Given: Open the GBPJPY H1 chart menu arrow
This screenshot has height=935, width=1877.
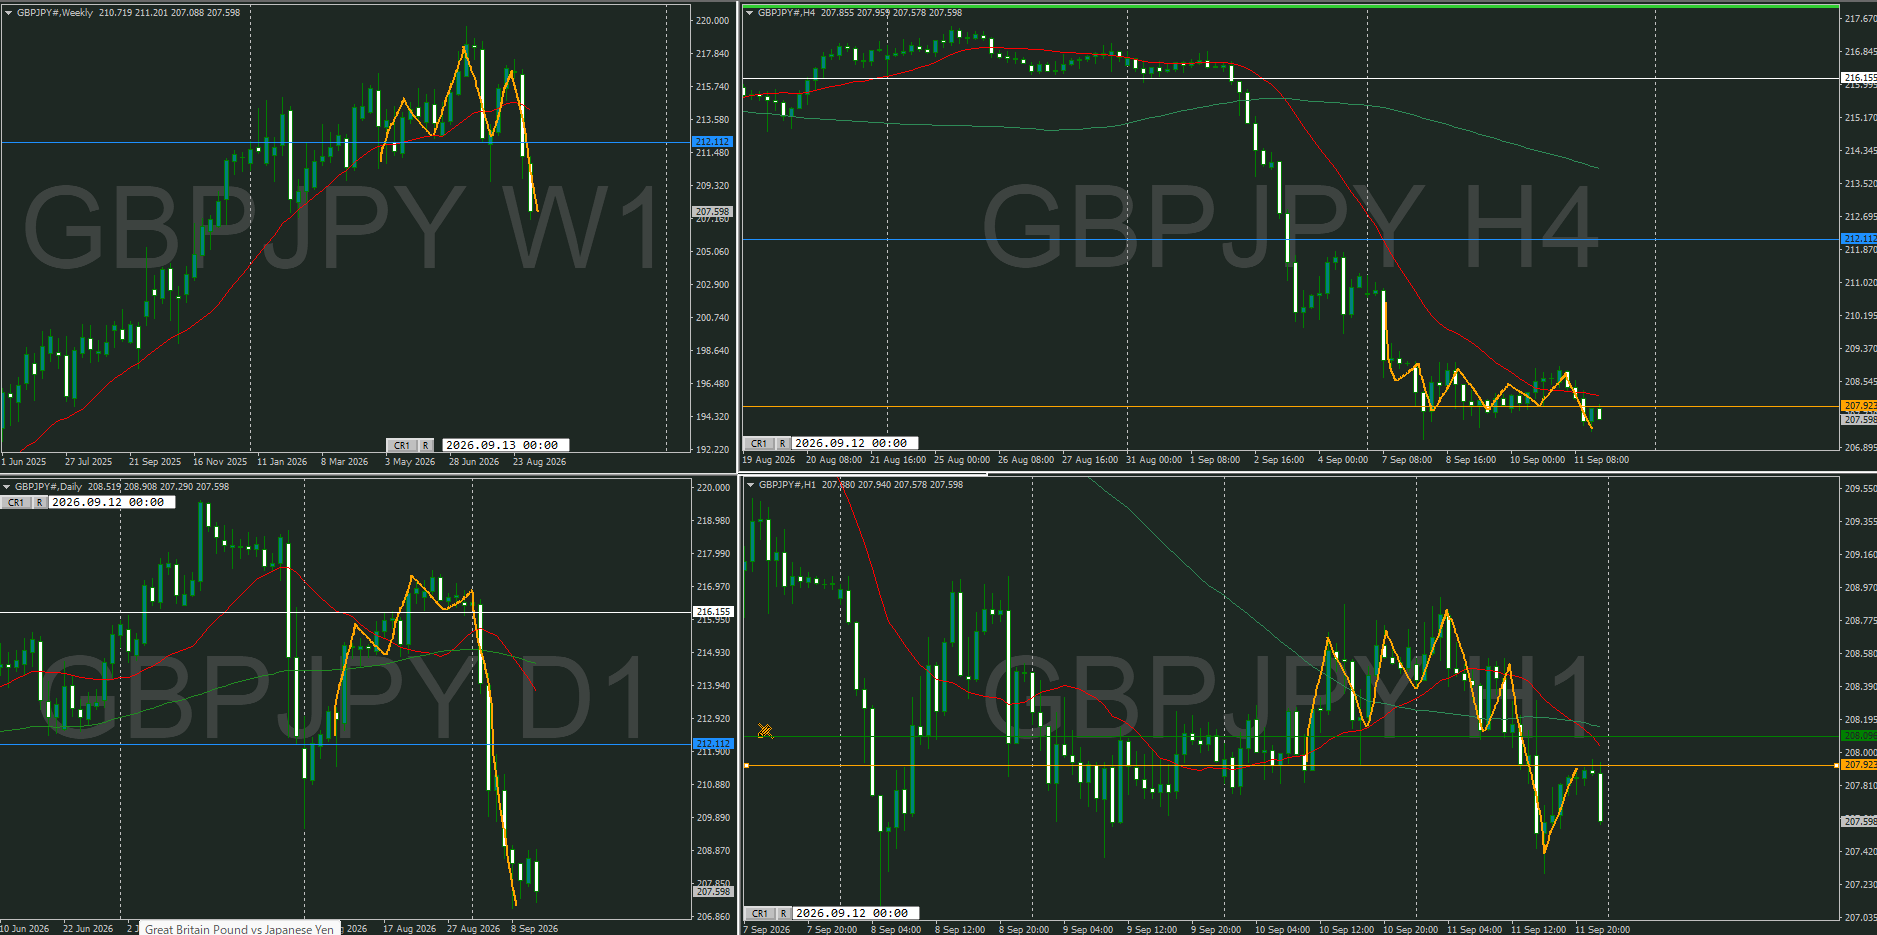Looking at the screenshot, I should pyautogui.click(x=750, y=485).
